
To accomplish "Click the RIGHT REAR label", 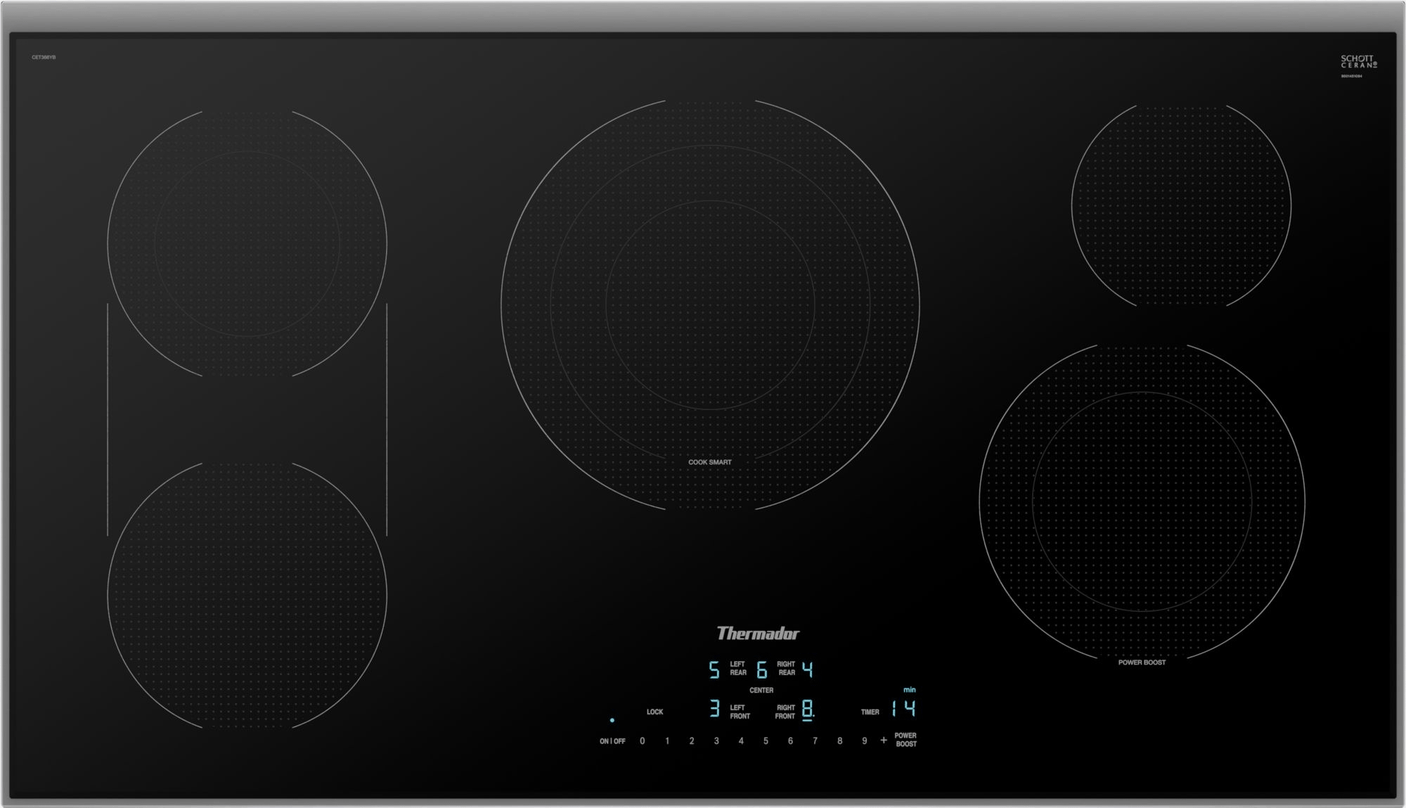I will pos(786,668).
